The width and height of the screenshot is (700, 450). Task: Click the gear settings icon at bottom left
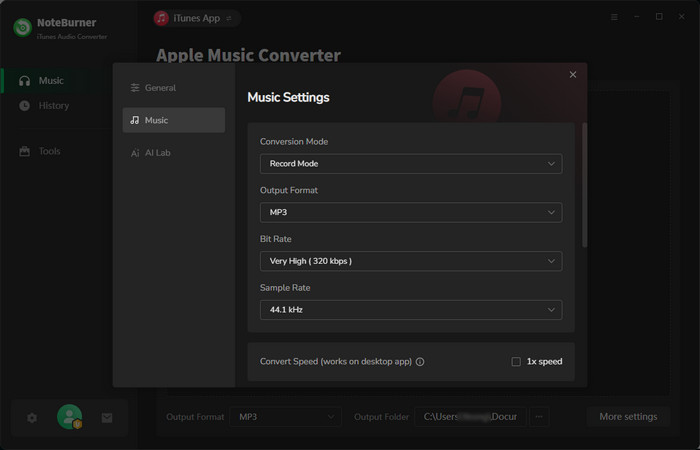point(32,418)
